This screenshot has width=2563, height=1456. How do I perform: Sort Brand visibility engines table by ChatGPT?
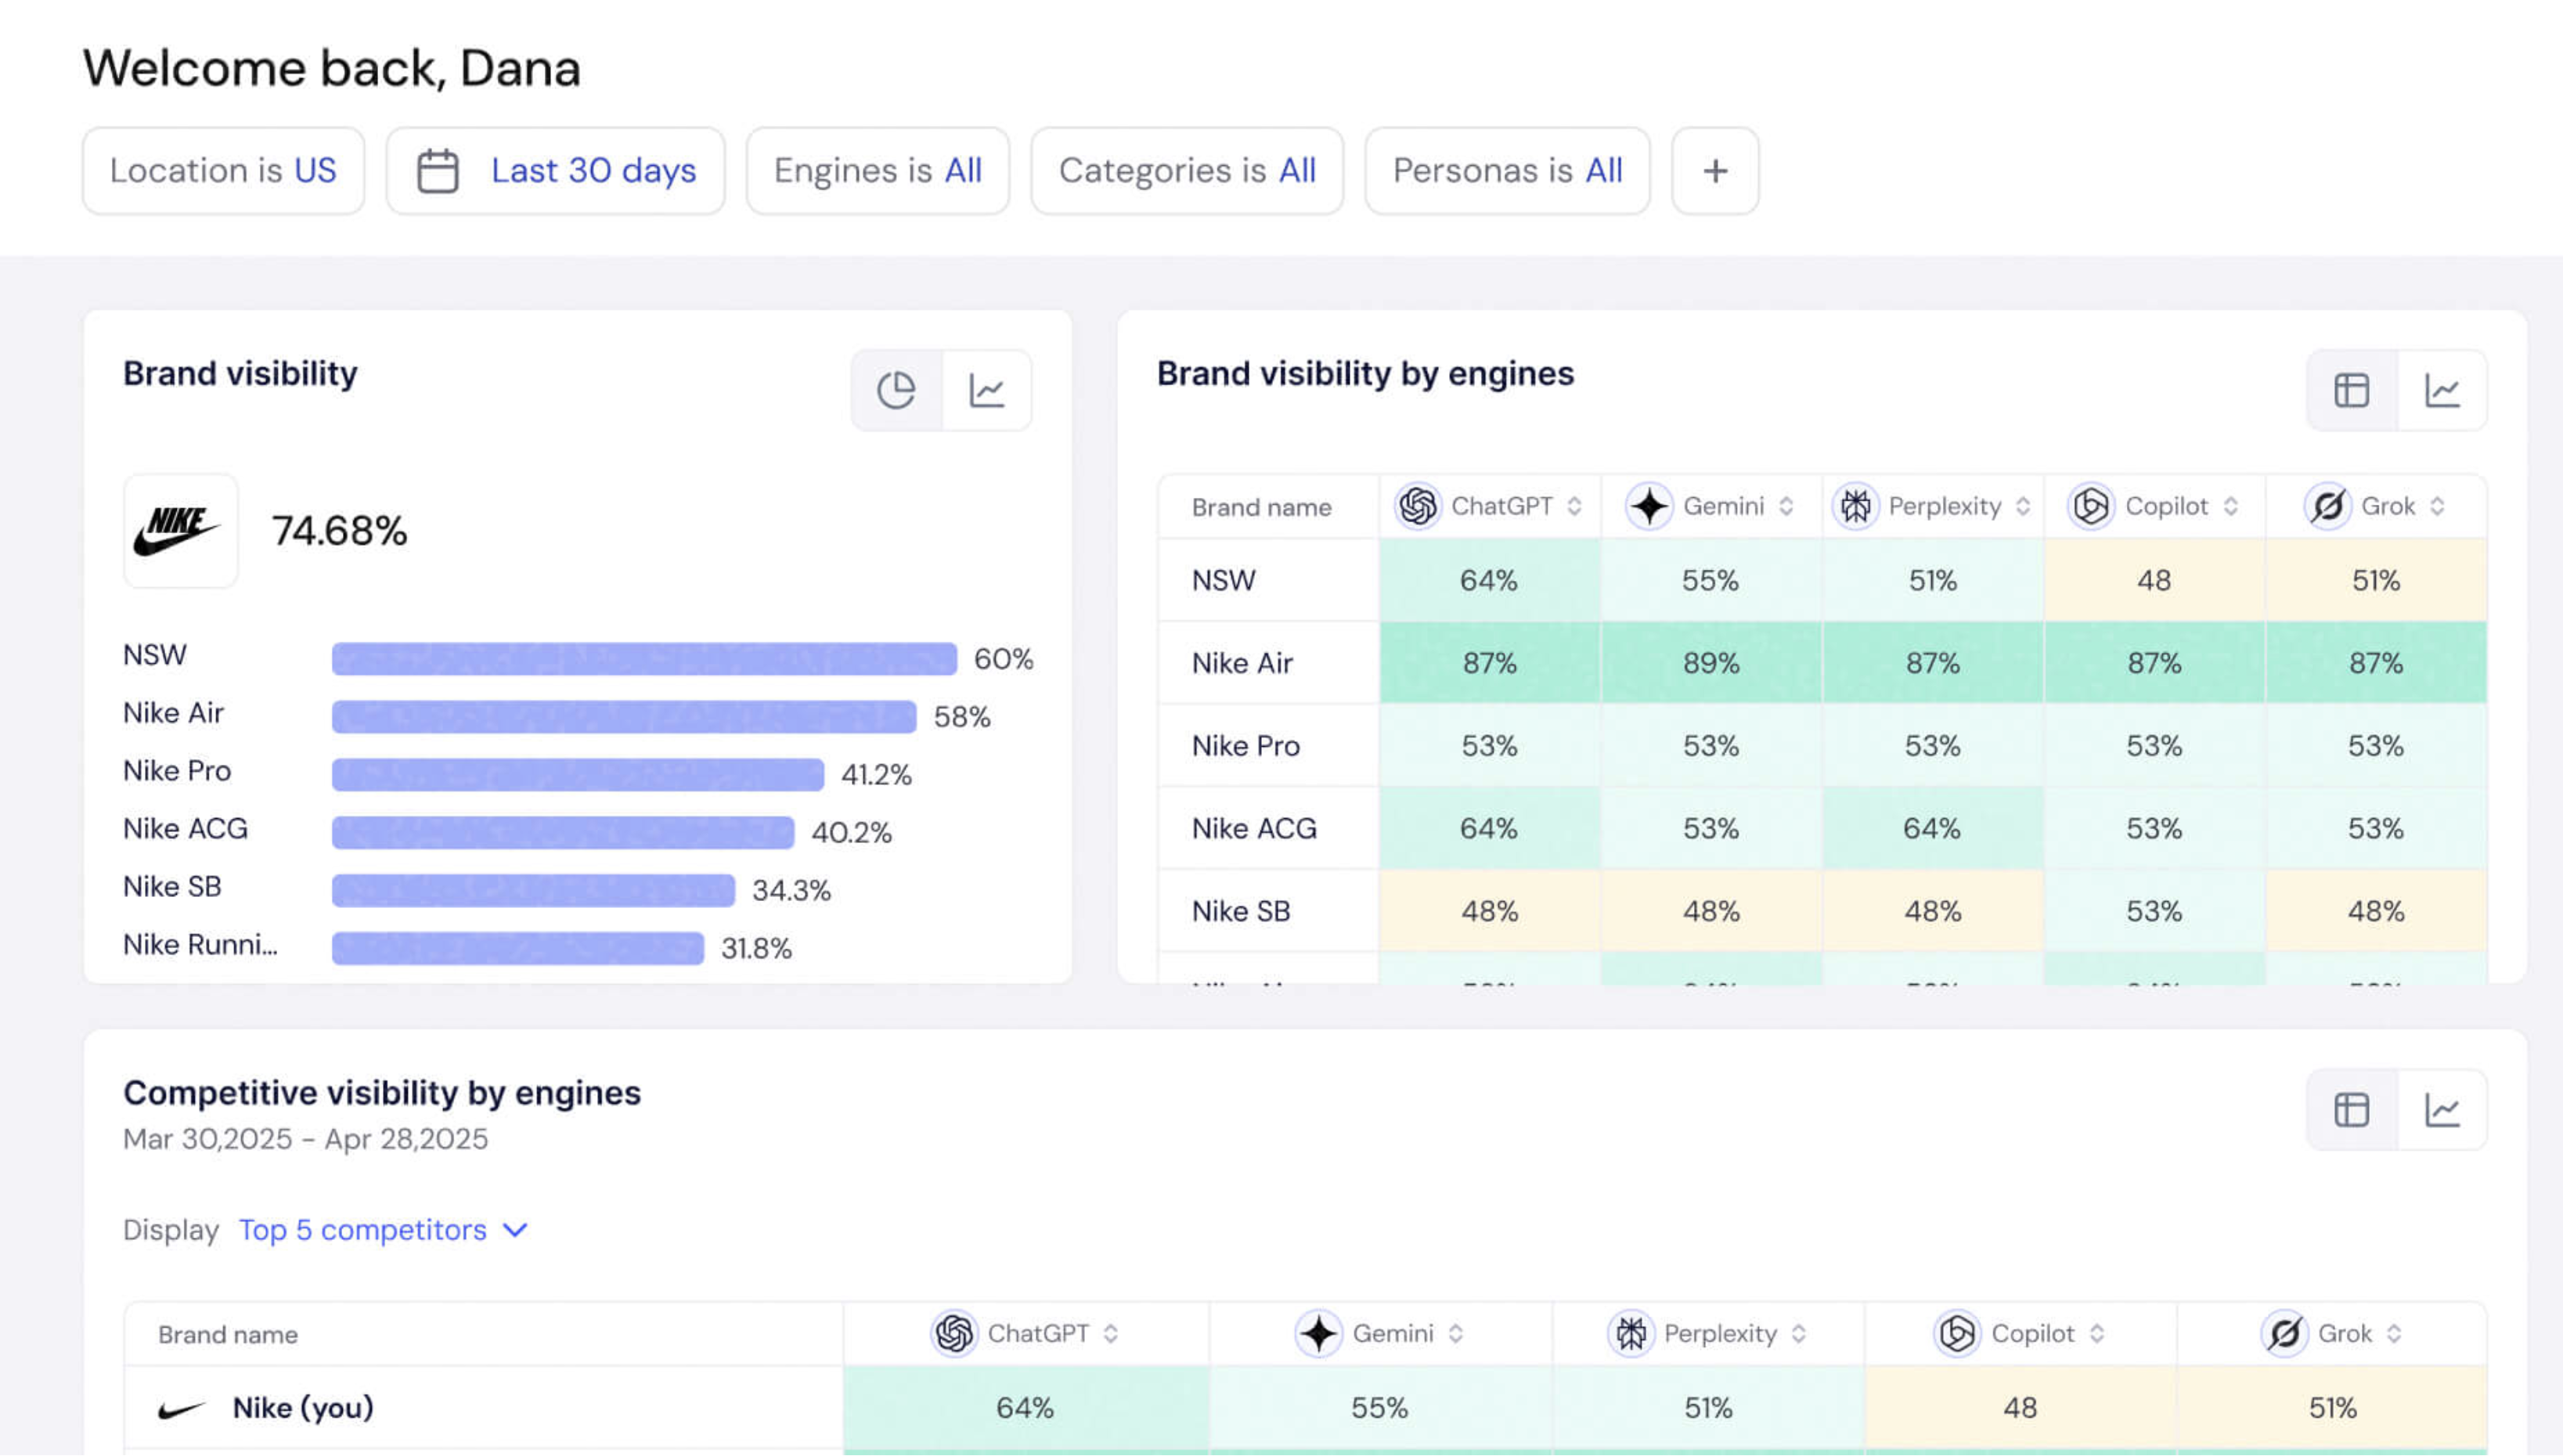tap(1574, 507)
